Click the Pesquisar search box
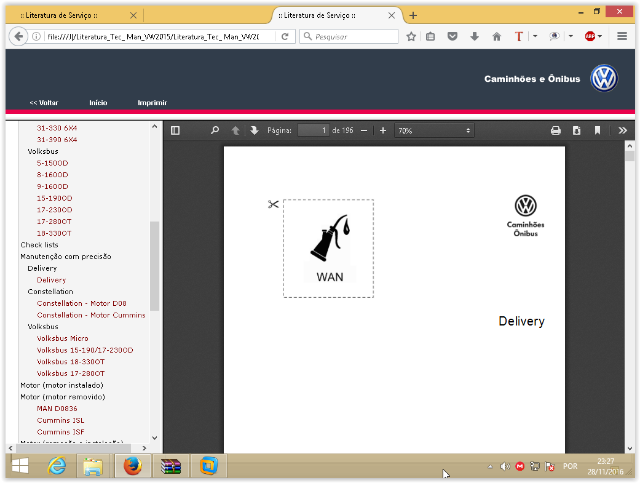Image resolution: width=640 pixels, height=483 pixels. 349,37
